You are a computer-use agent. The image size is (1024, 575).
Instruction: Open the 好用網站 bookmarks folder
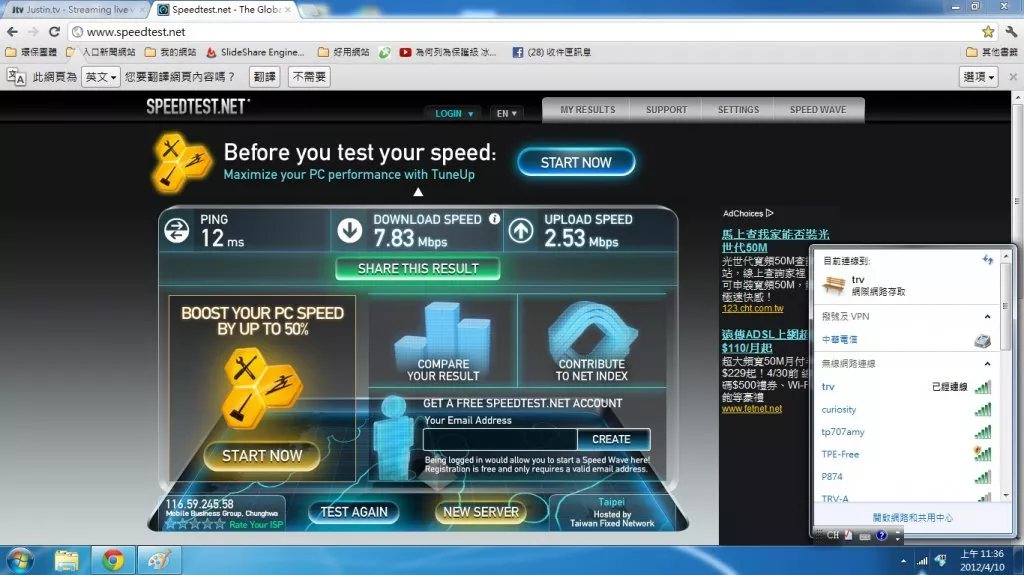tap(344, 52)
